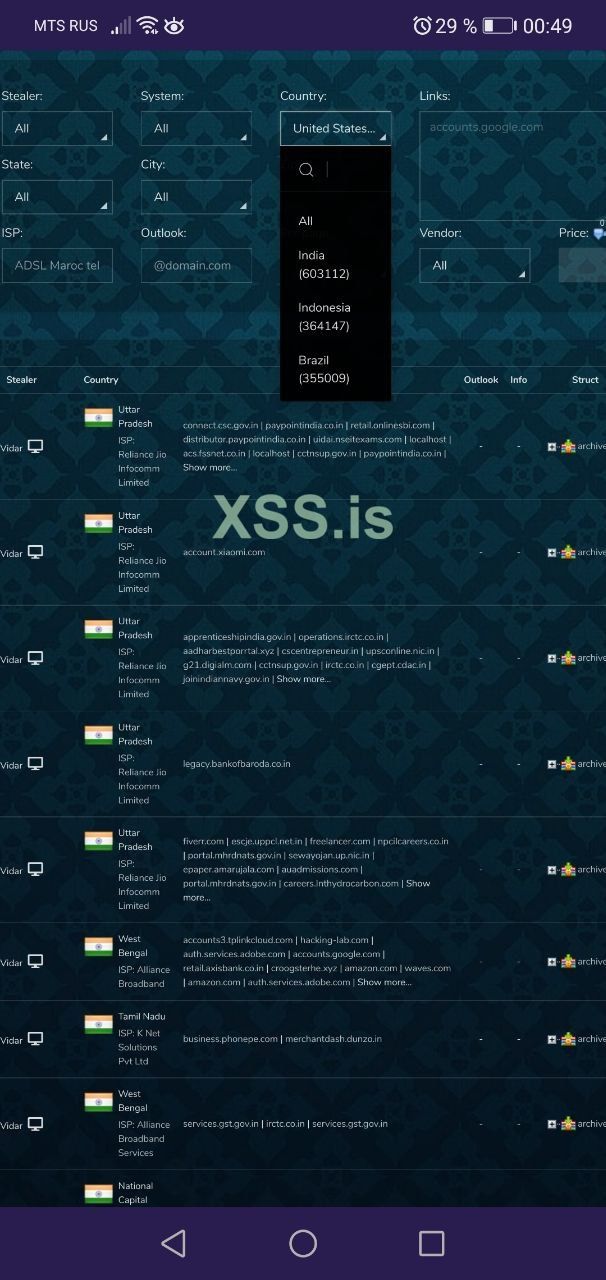Open the System filter dropdown
The width and height of the screenshot is (606, 1280).
[x=196, y=128]
